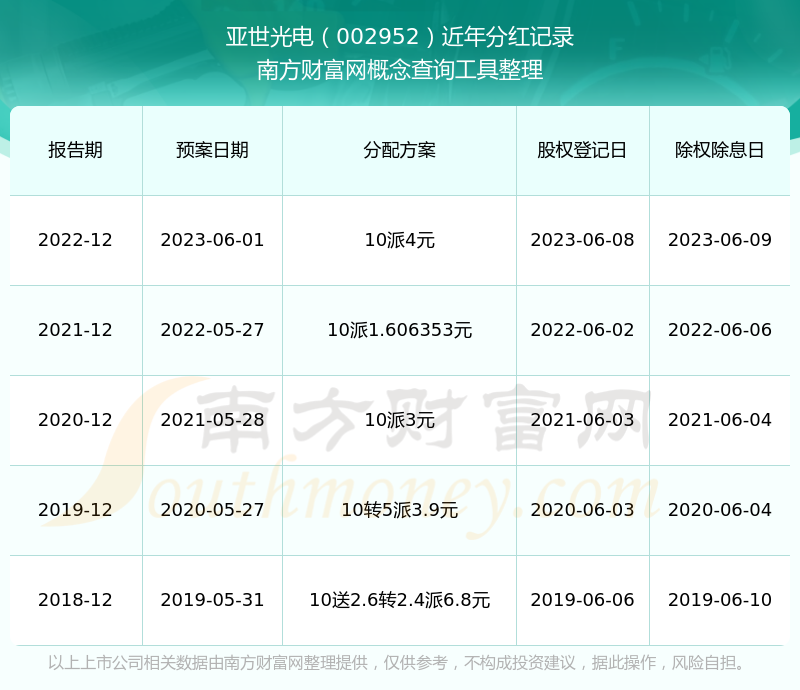Image resolution: width=800 pixels, height=690 pixels.
Task: Click ex-dividend date 2023-06-09
Action: pyautogui.click(x=719, y=240)
